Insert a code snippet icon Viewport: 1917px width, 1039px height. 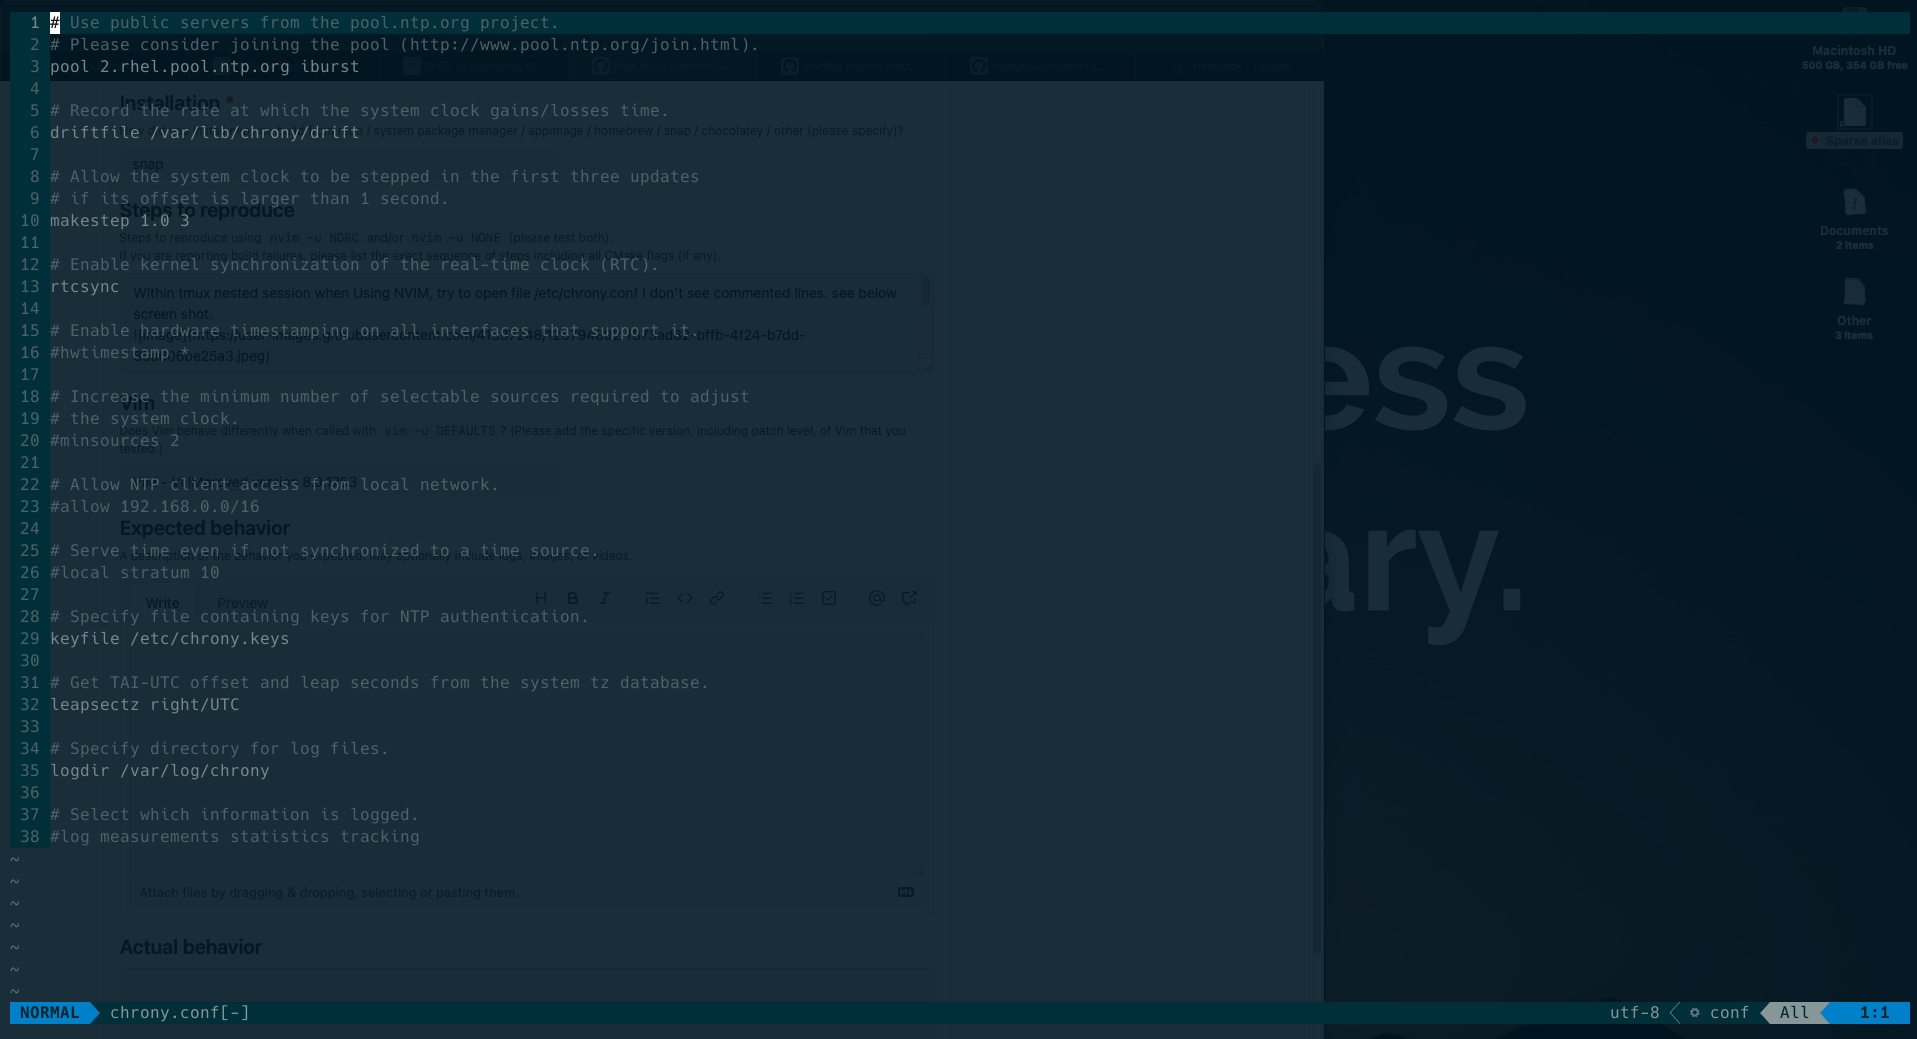click(685, 597)
